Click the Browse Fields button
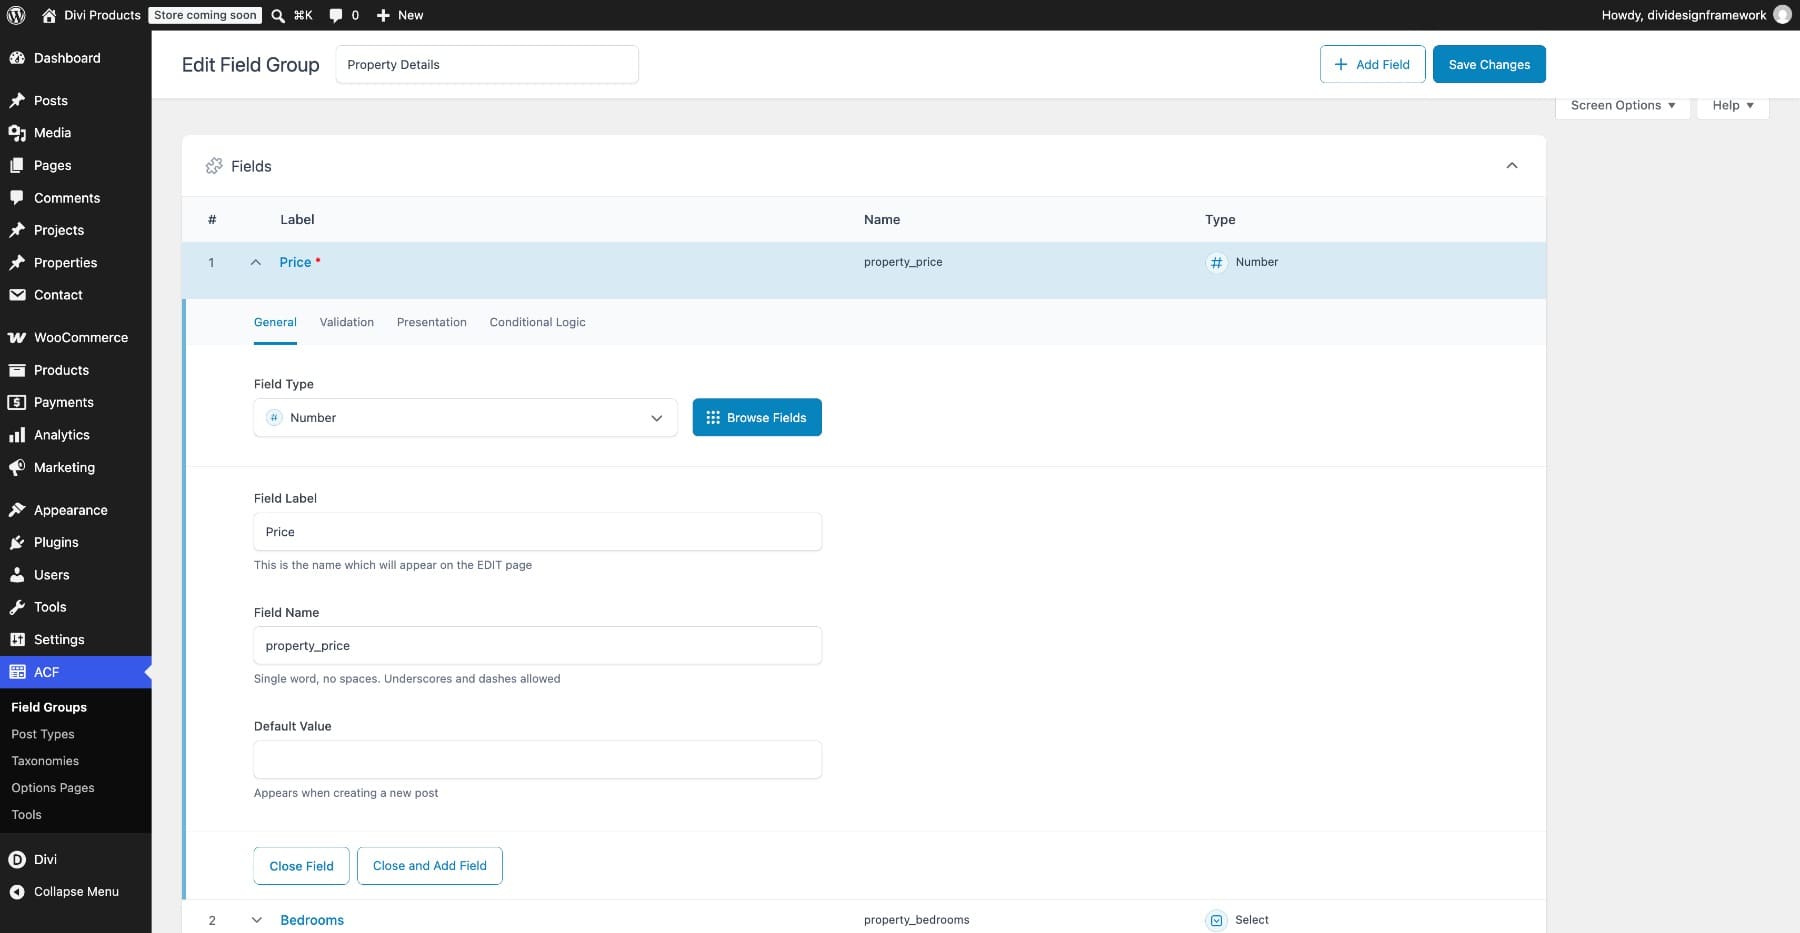Viewport: 1800px width, 933px height. pyautogui.click(x=757, y=418)
